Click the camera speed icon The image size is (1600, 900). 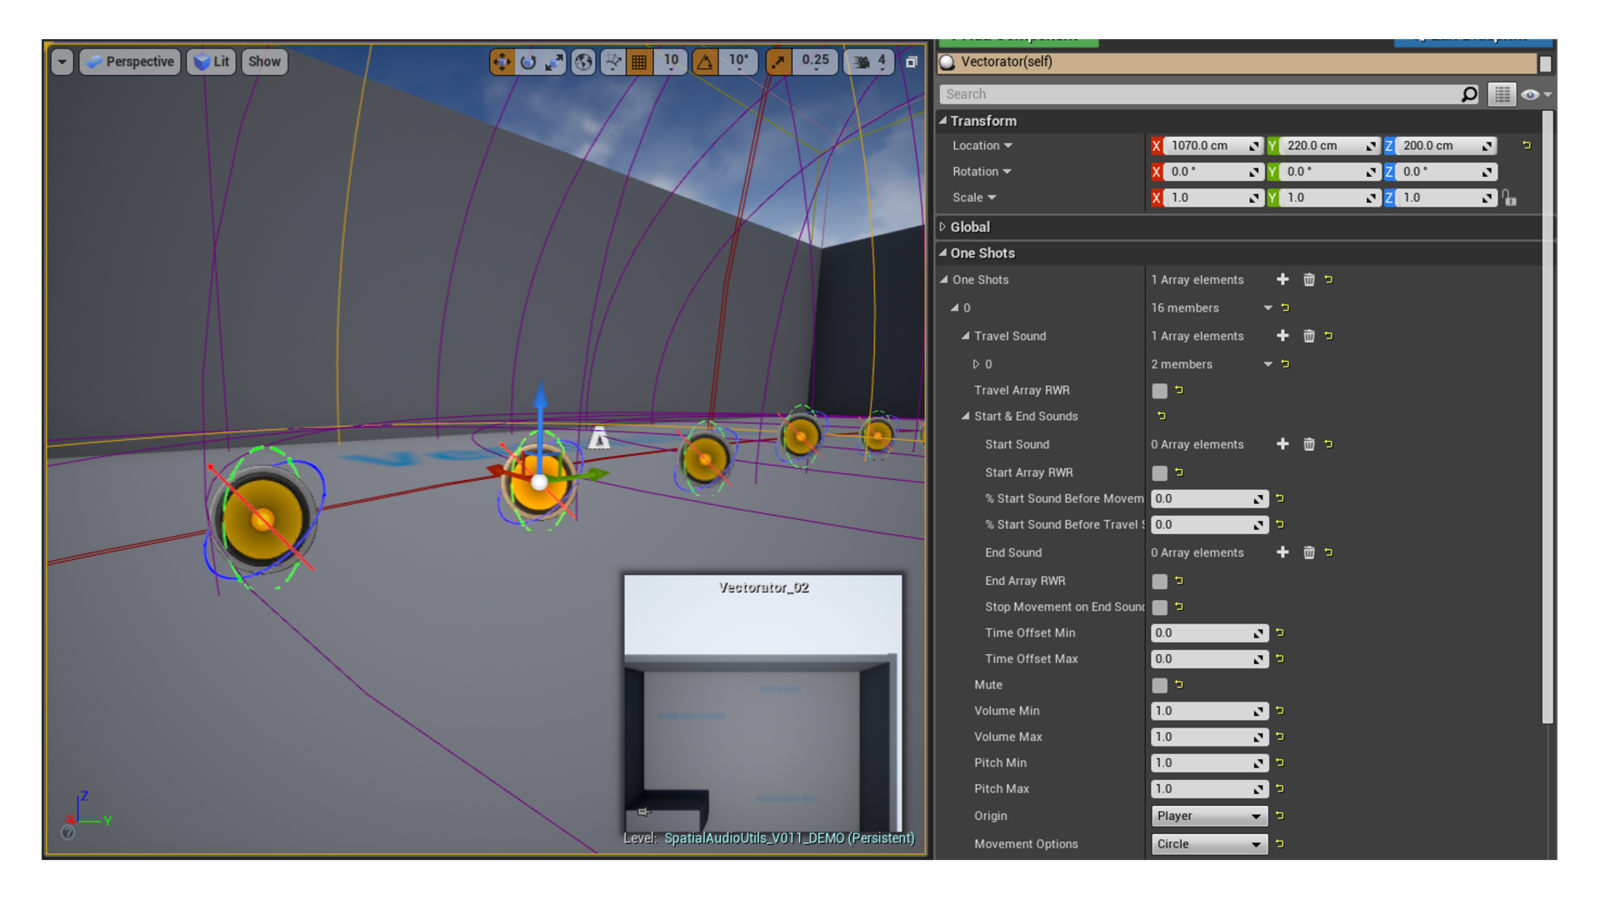click(862, 61)
